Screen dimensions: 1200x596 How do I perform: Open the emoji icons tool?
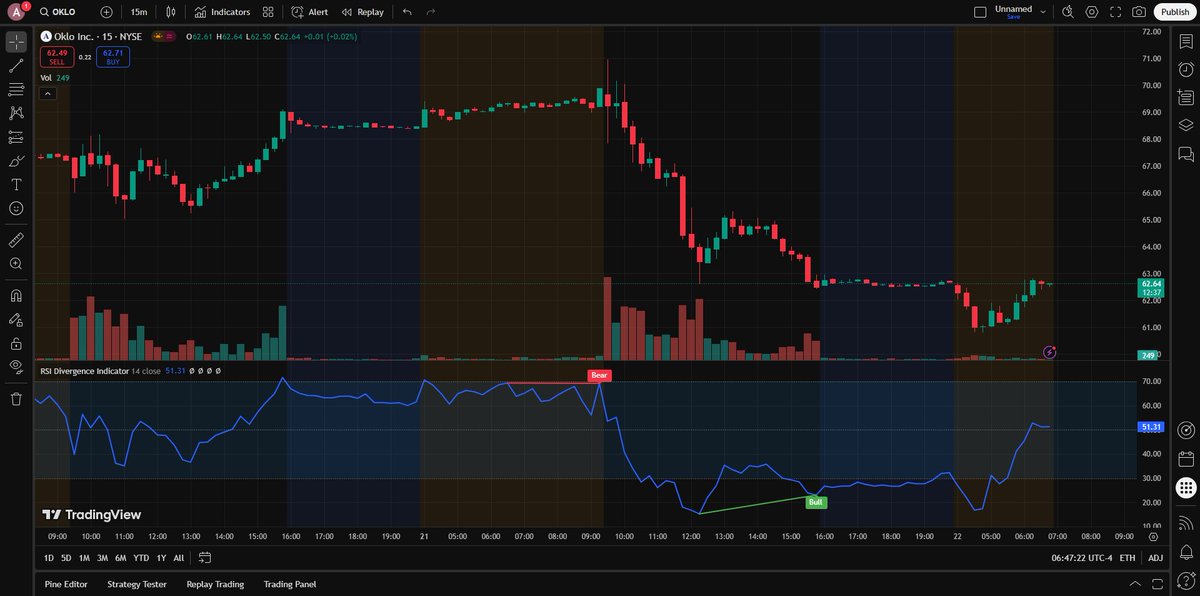(x=16, y=208)
